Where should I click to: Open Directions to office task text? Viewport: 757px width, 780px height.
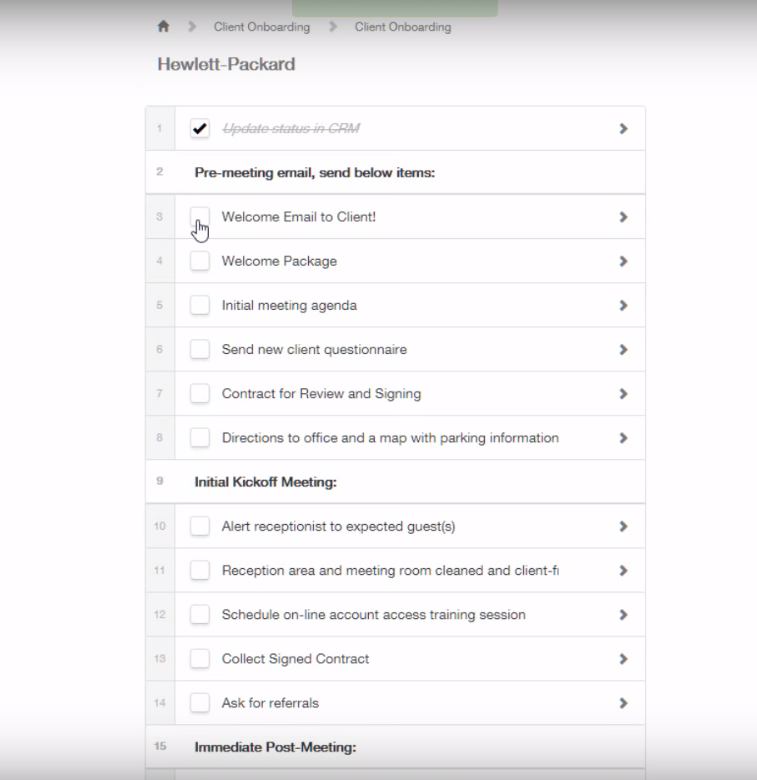[390, 438]
